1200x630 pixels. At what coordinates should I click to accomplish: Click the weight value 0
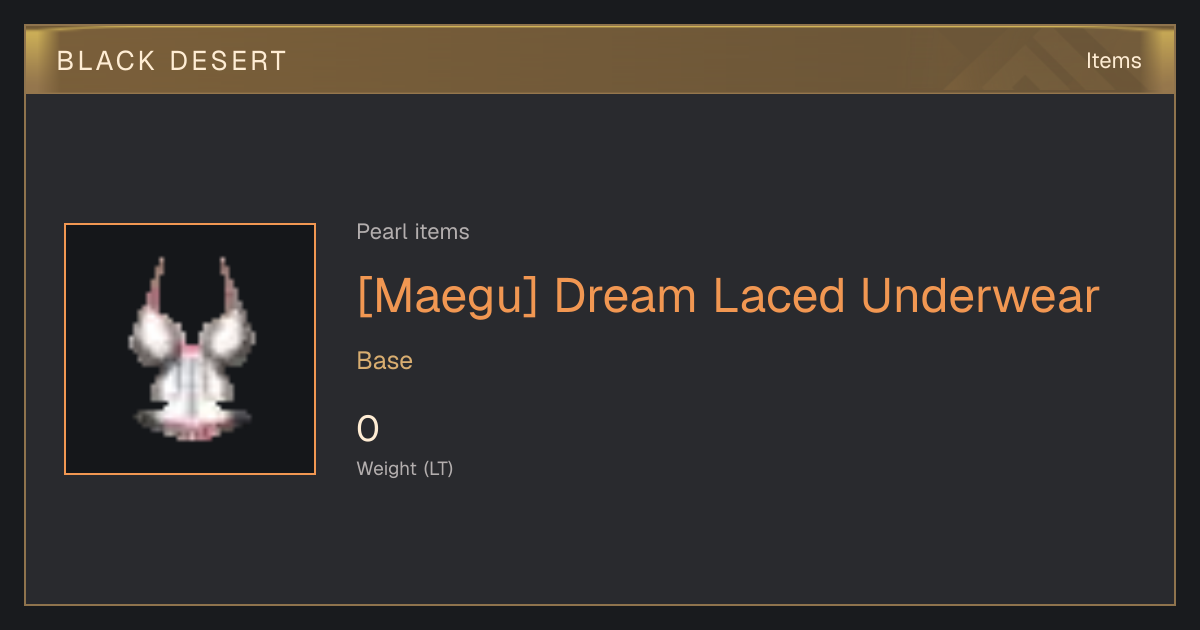[x=368, y=429]
